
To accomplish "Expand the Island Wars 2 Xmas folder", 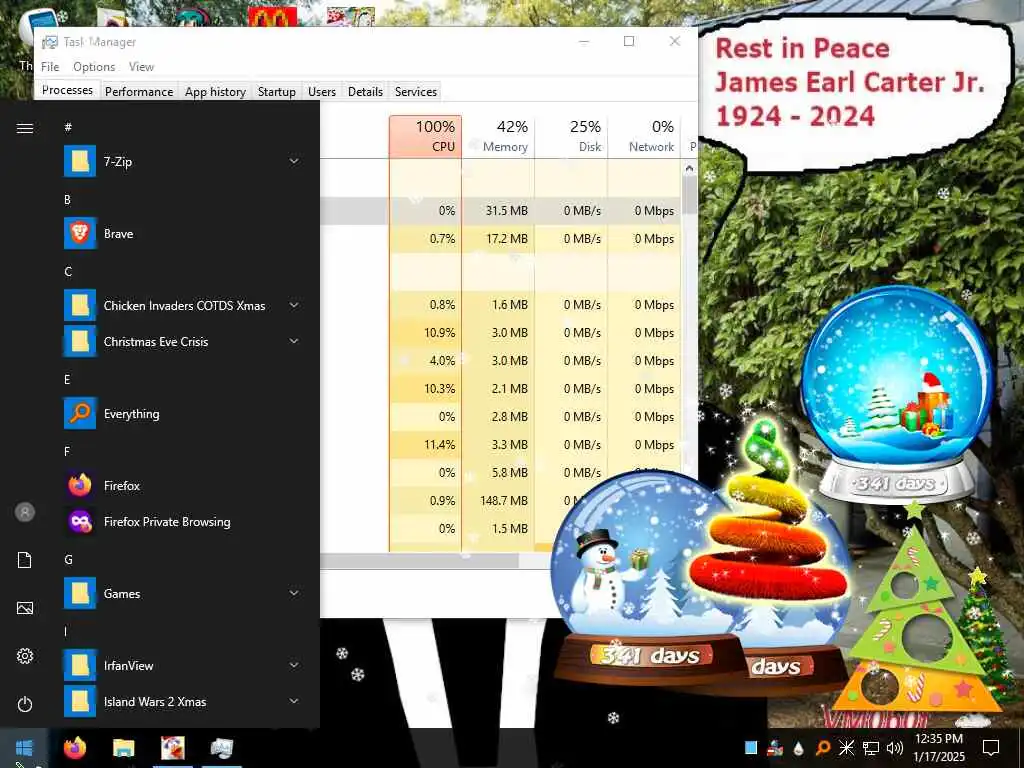I will [x=294, y=701].
